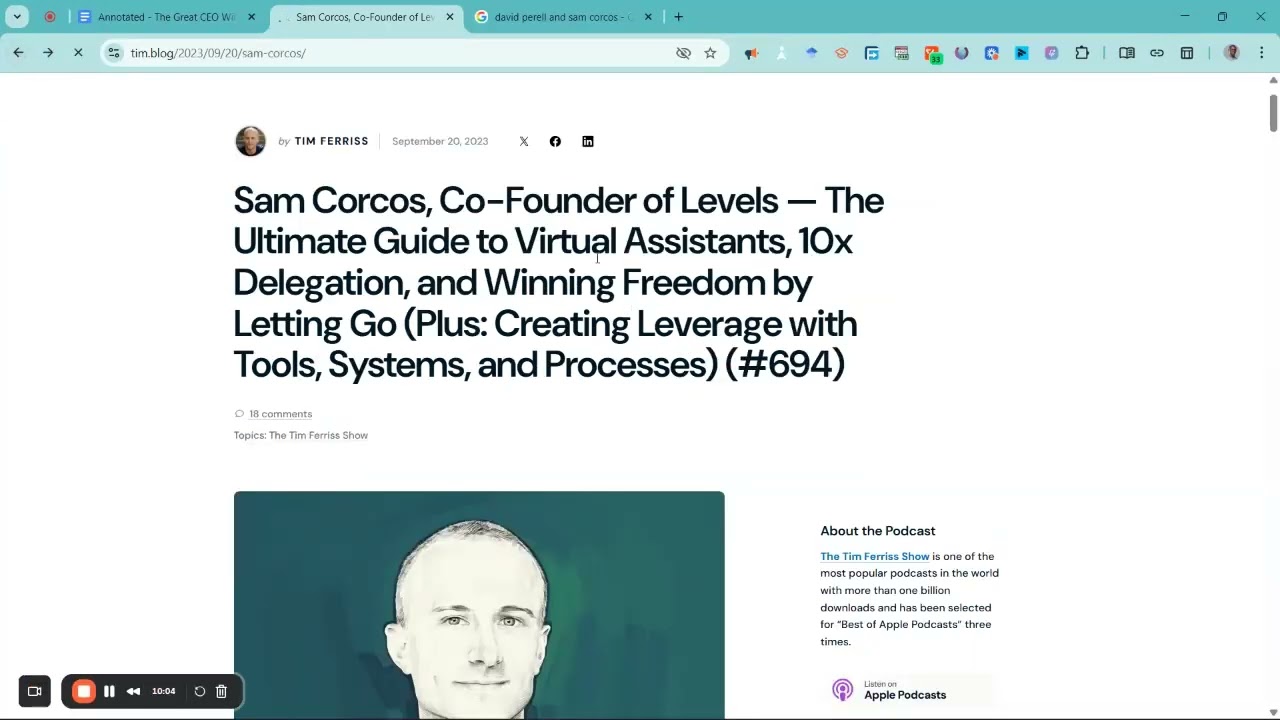Delete the recording with the trash icon
The image size is (1280, 720).
point(222,691)
